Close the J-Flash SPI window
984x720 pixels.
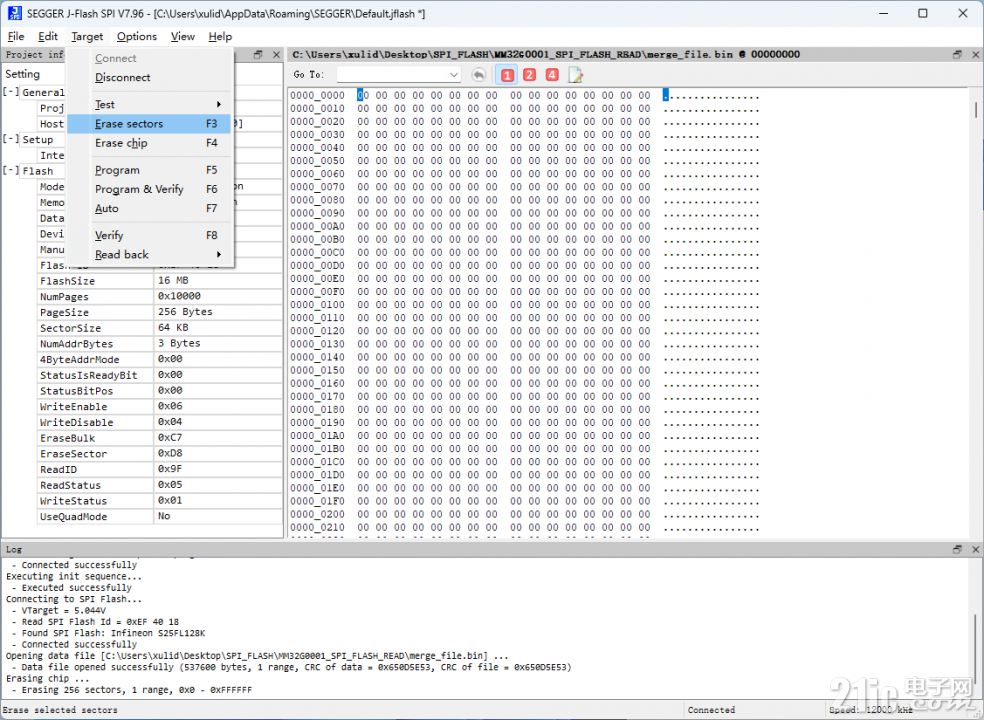point(963,13)
